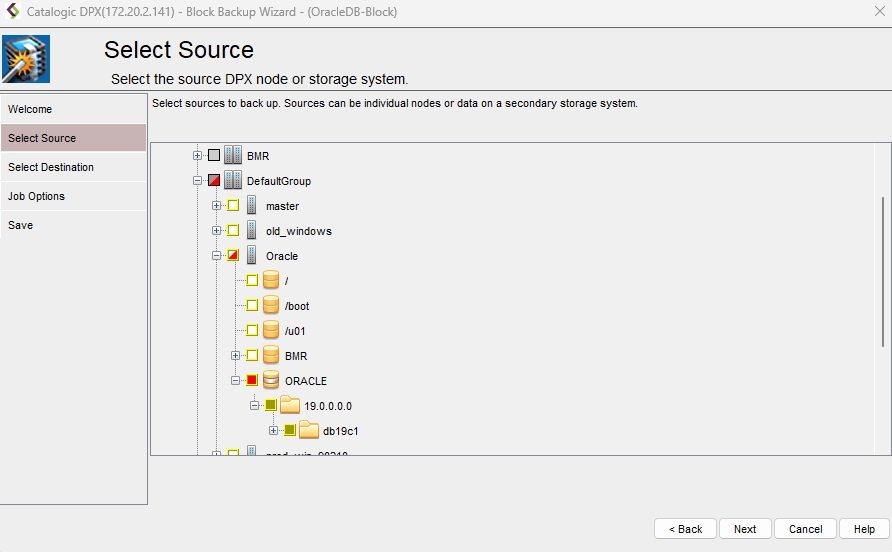Toggle the db19c1 selection checkbox

coord(290,431)
